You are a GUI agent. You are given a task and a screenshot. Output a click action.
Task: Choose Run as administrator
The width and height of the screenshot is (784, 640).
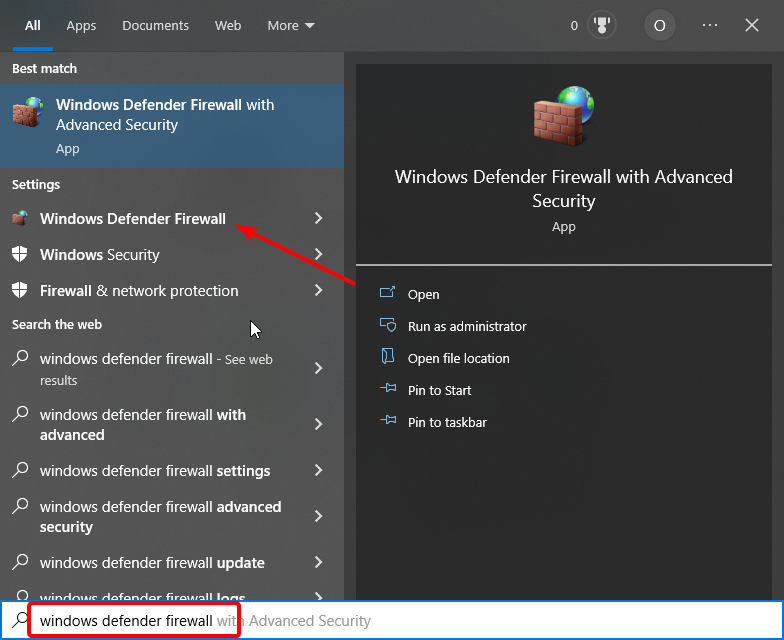467,326
